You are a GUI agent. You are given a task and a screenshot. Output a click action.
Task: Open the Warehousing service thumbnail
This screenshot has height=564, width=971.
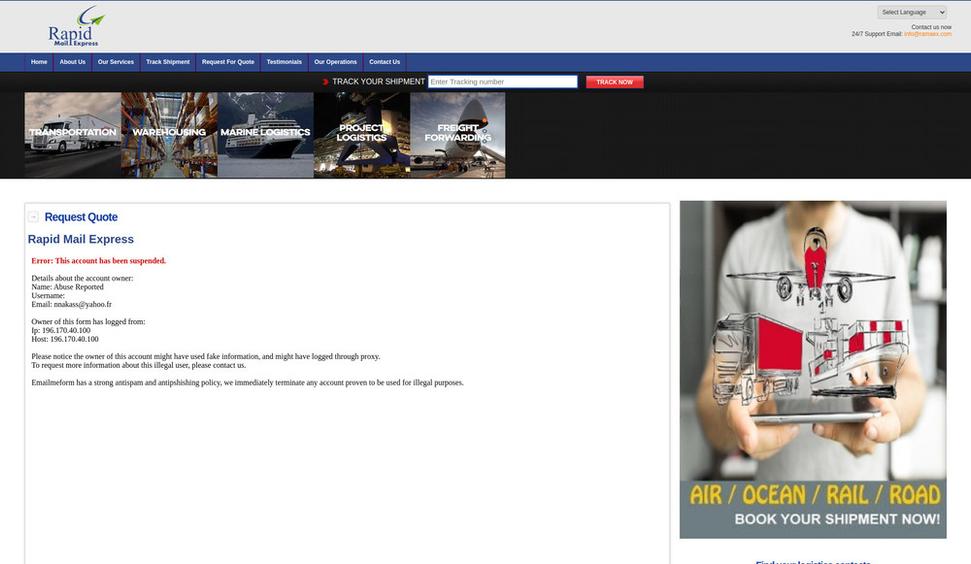[169, 135]
